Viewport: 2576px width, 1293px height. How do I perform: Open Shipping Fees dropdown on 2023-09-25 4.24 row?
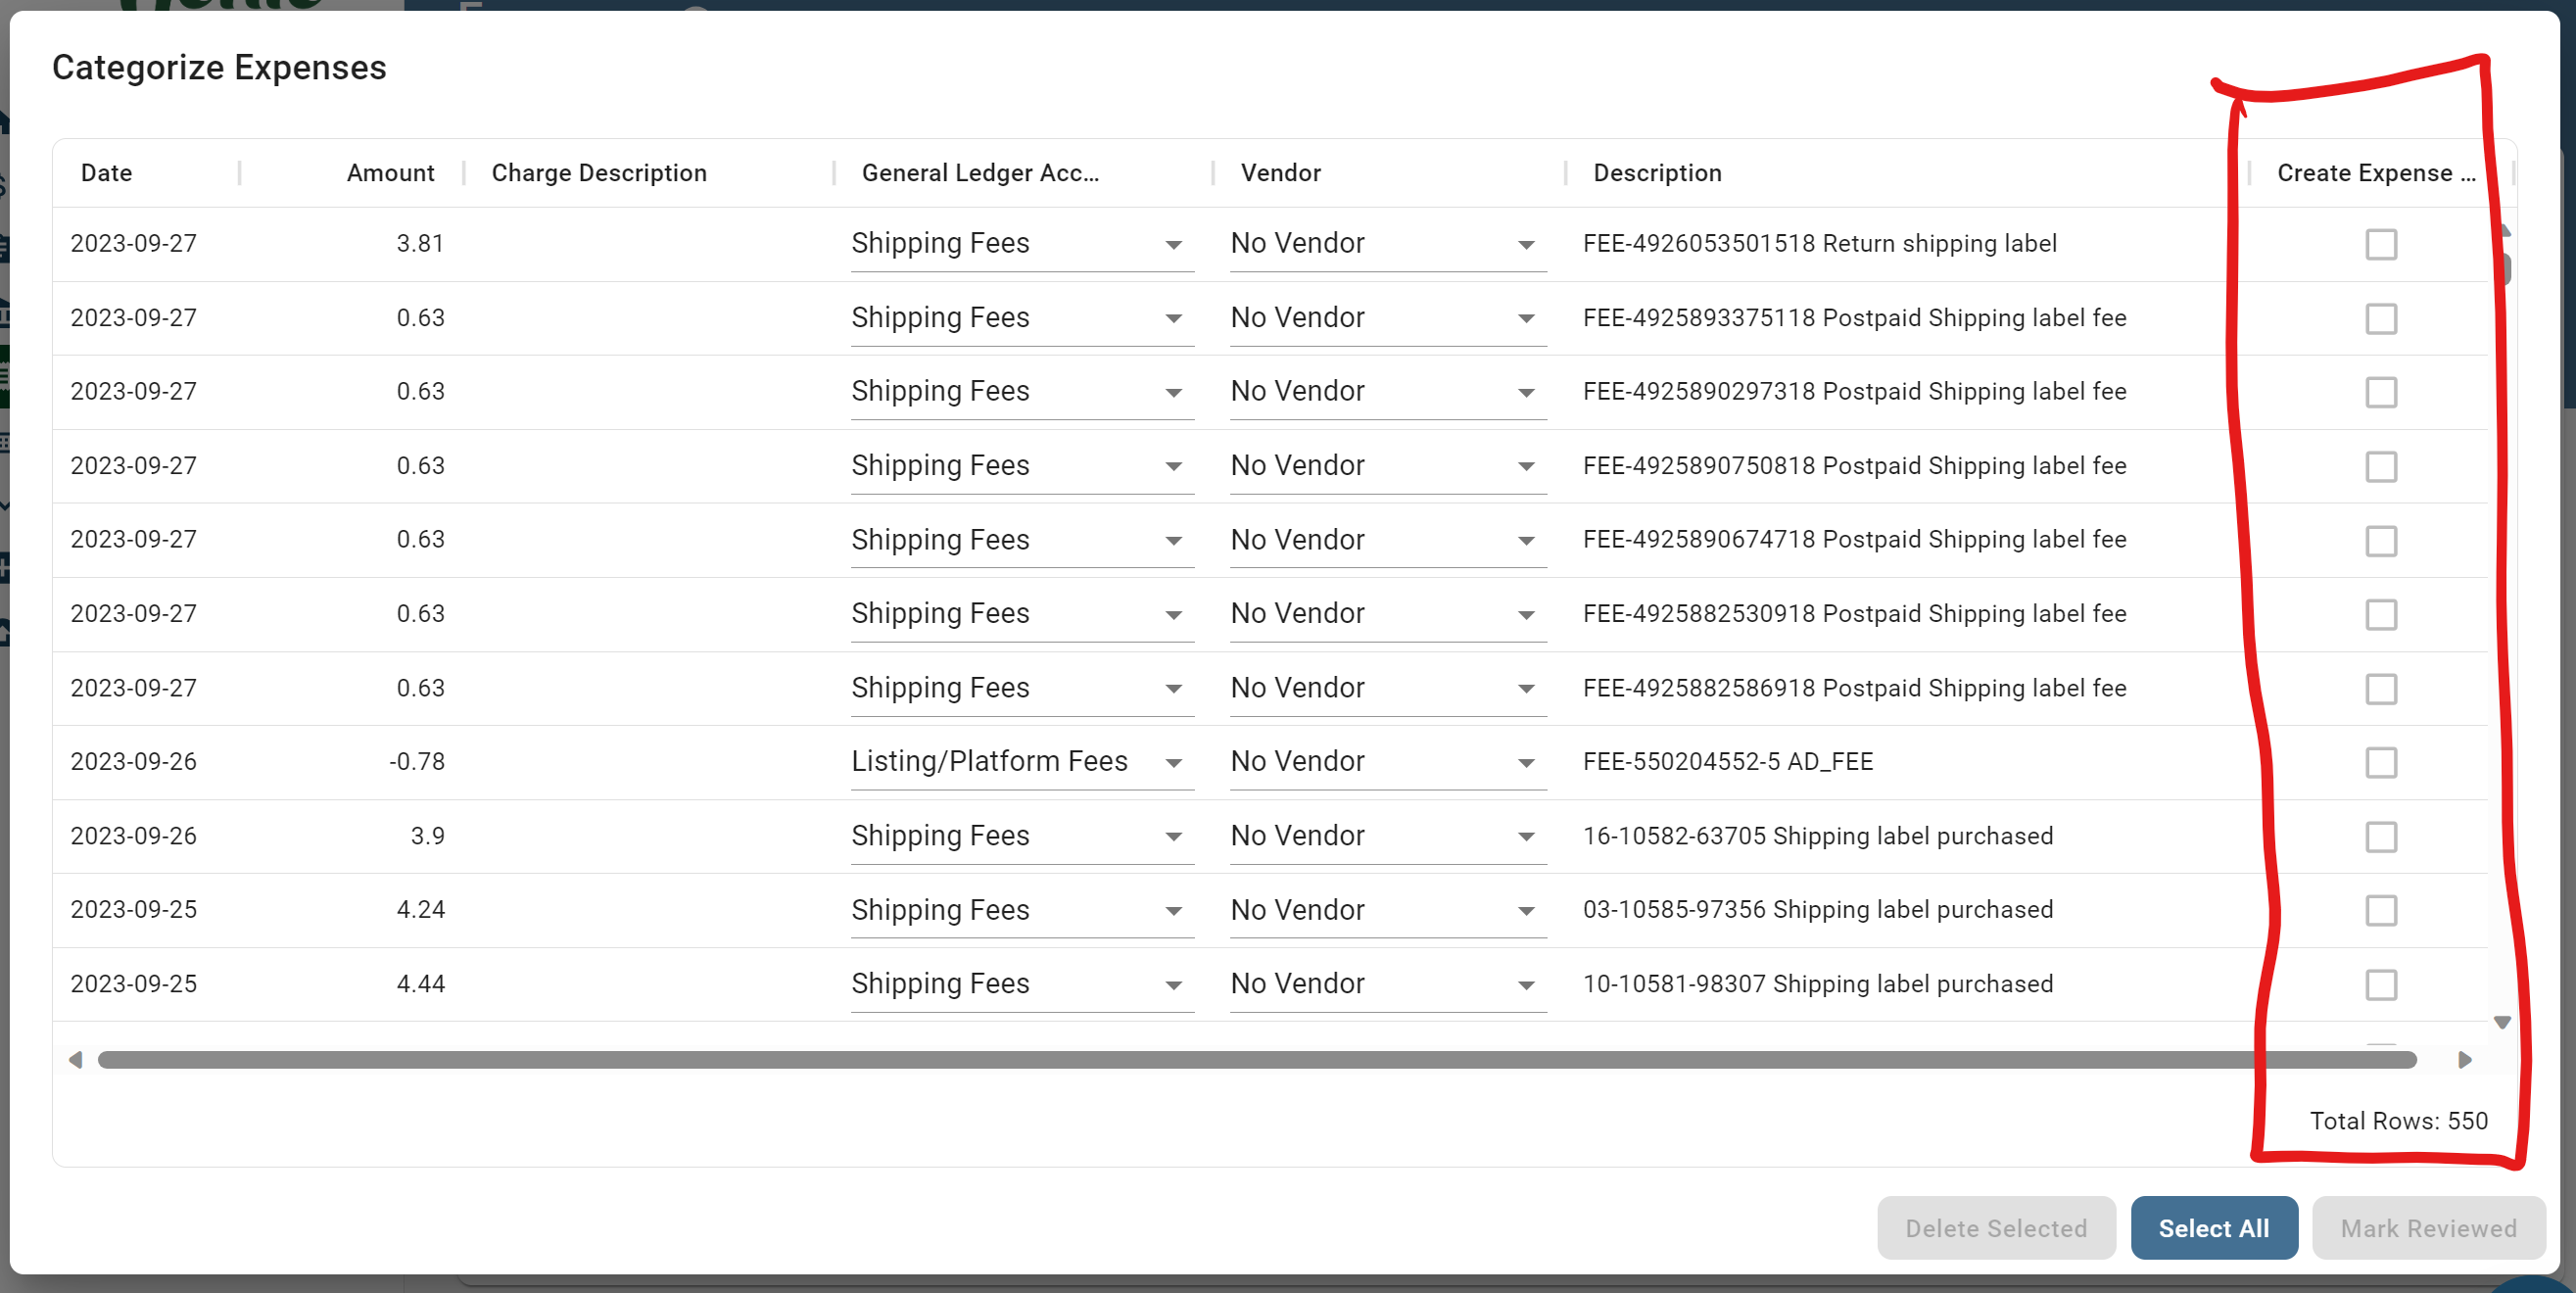pos(1173,910)
